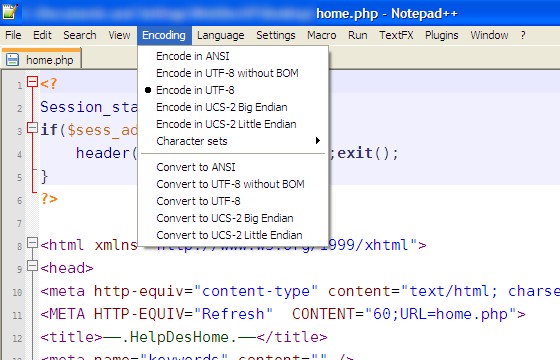Click the closing brace on line 5
Screen dimensions: 560x360
point(44,176)
